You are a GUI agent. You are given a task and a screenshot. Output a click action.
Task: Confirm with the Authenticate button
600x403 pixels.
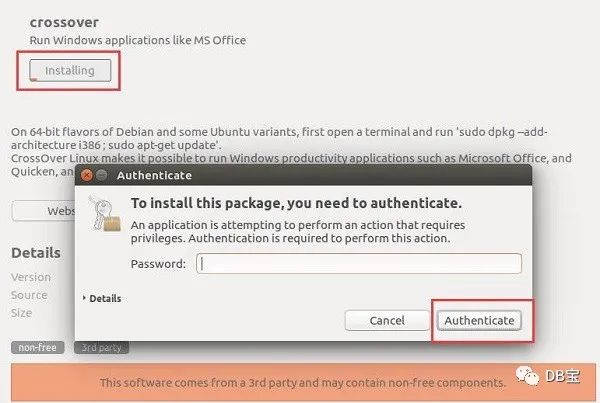pyautogui.click(x=479, y=320)
